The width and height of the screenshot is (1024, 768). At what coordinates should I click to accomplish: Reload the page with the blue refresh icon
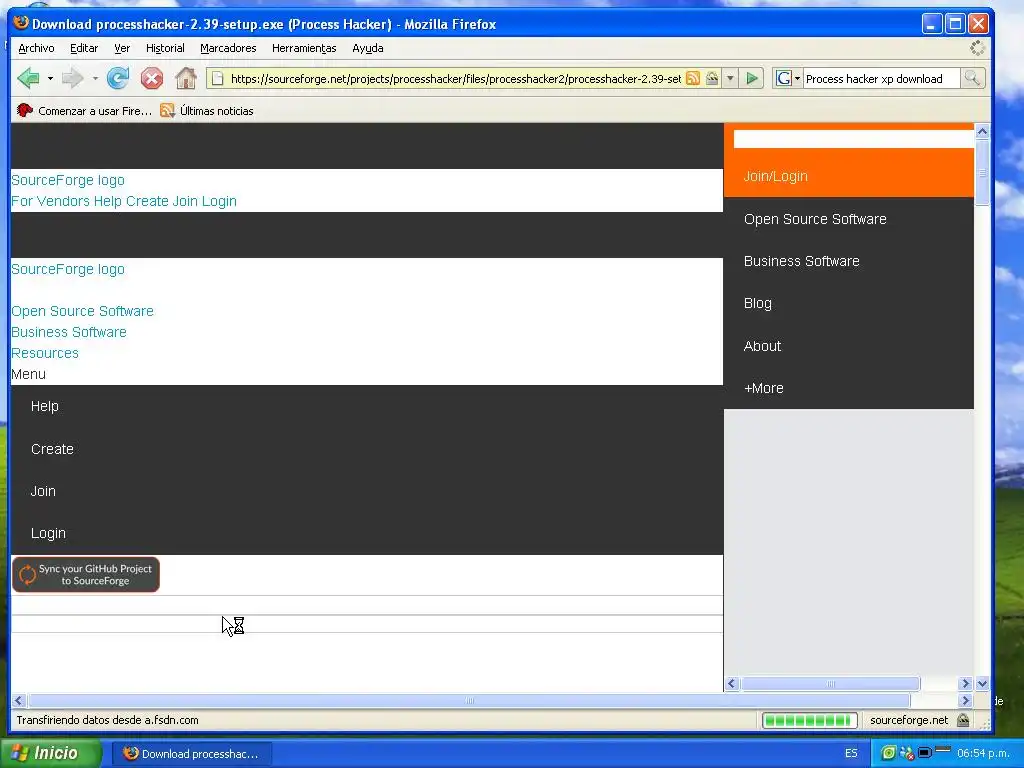[x=118, y=78]
